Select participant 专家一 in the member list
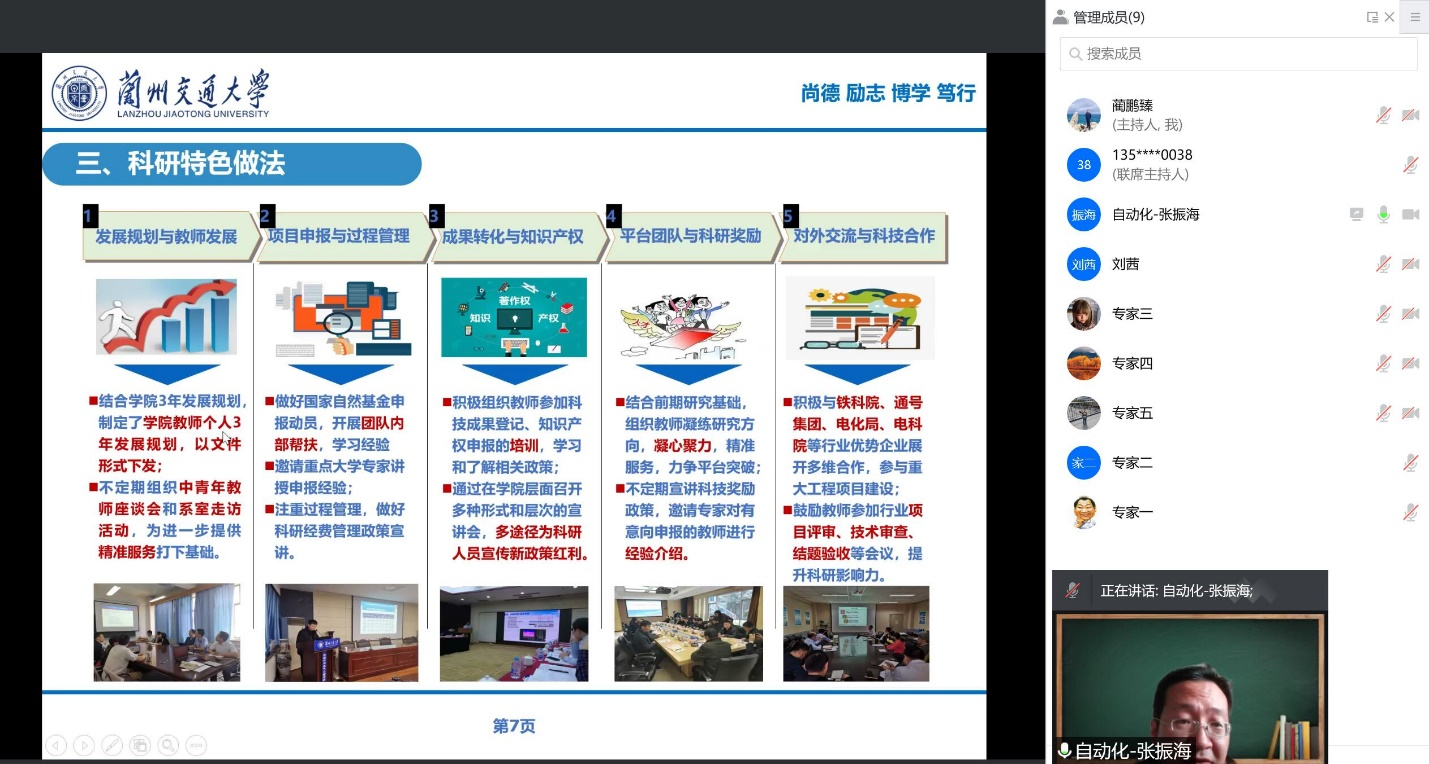 click(x=1132, y=512)
